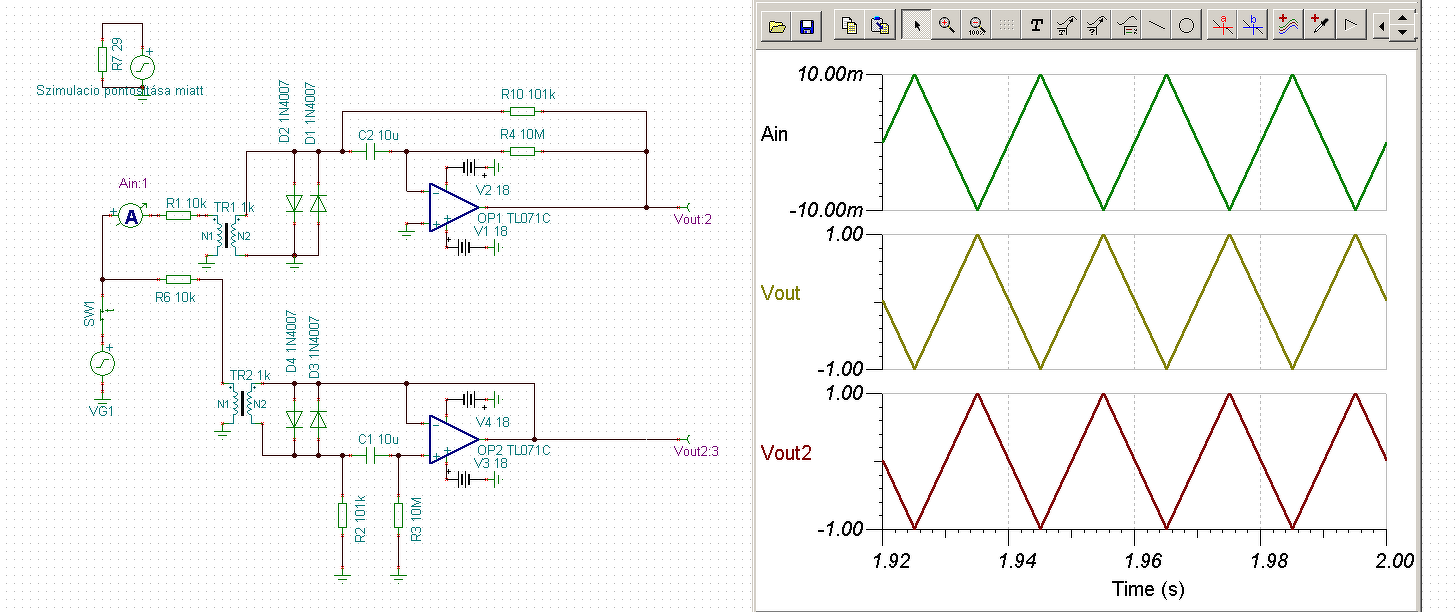The image size is (1456, 612).
Task: Click the Ain curve label
Action: tap(774, 134)
